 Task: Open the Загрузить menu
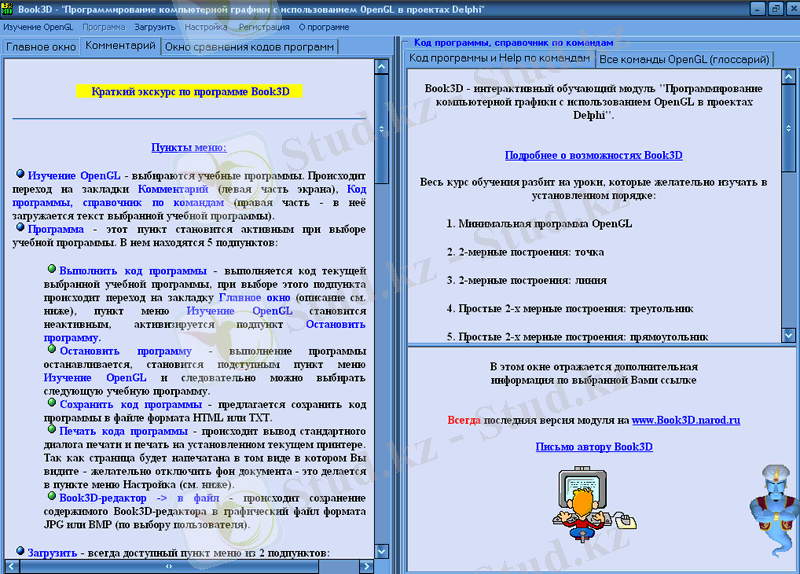pyautogui.click(x=155, y=27)
